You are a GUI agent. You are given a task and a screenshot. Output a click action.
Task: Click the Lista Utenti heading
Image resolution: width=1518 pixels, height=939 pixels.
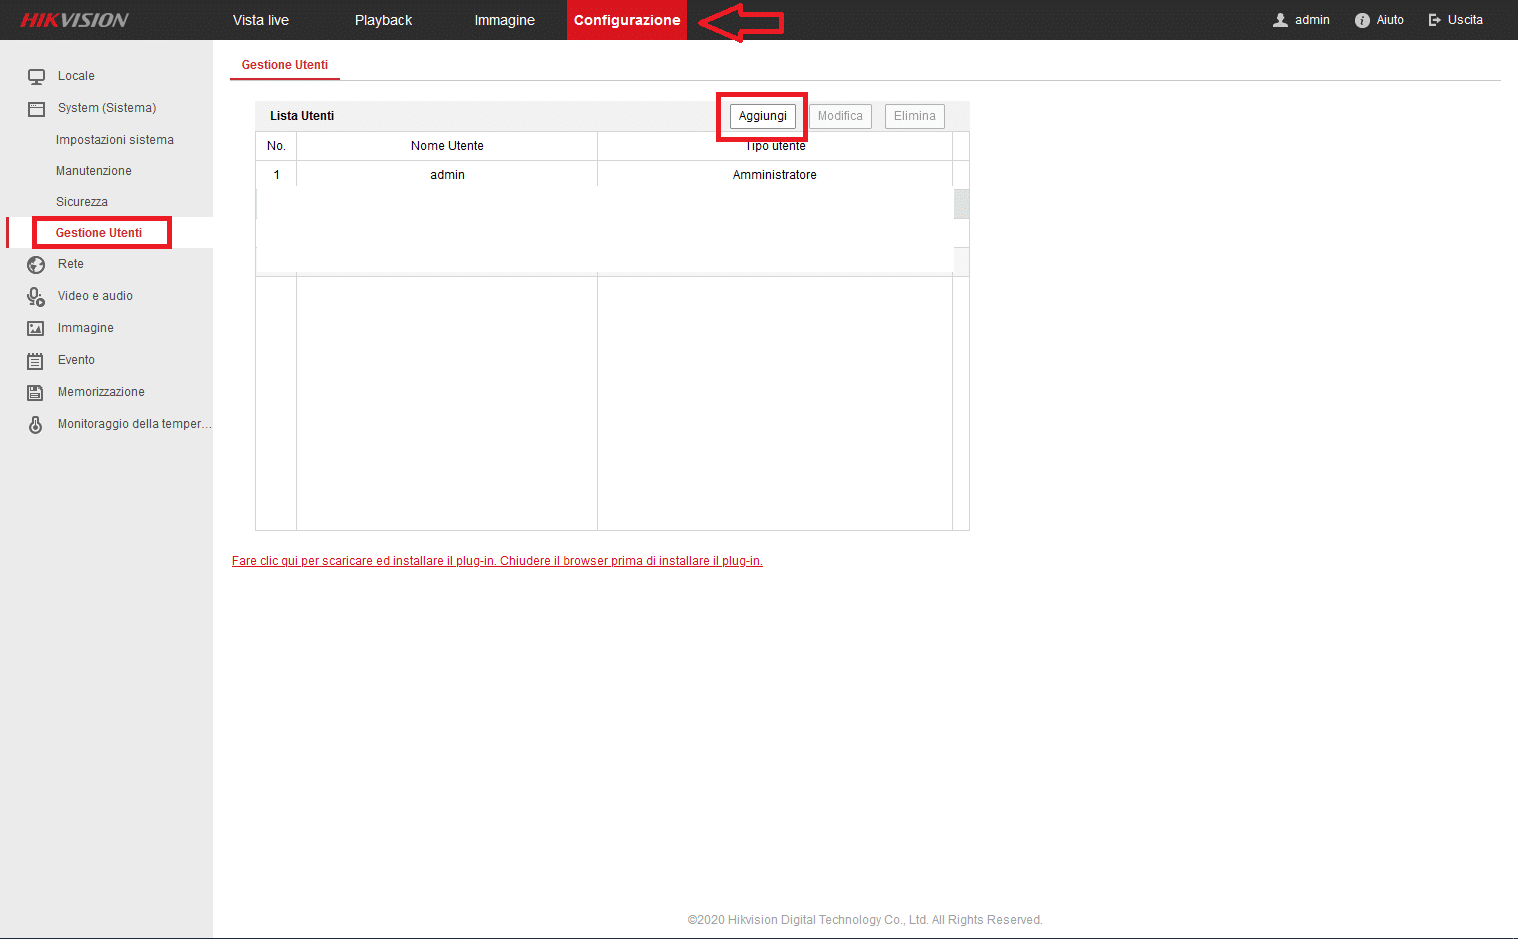(x=302, y=116)
